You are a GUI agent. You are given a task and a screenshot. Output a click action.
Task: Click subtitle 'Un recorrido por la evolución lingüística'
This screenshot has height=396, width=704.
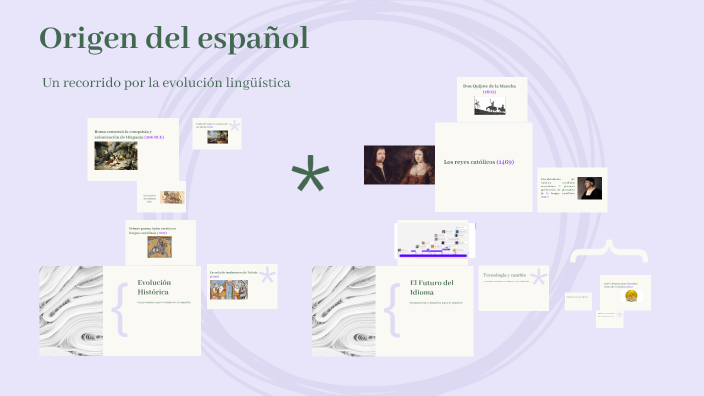pyautogui.click(x=166, y=83)
